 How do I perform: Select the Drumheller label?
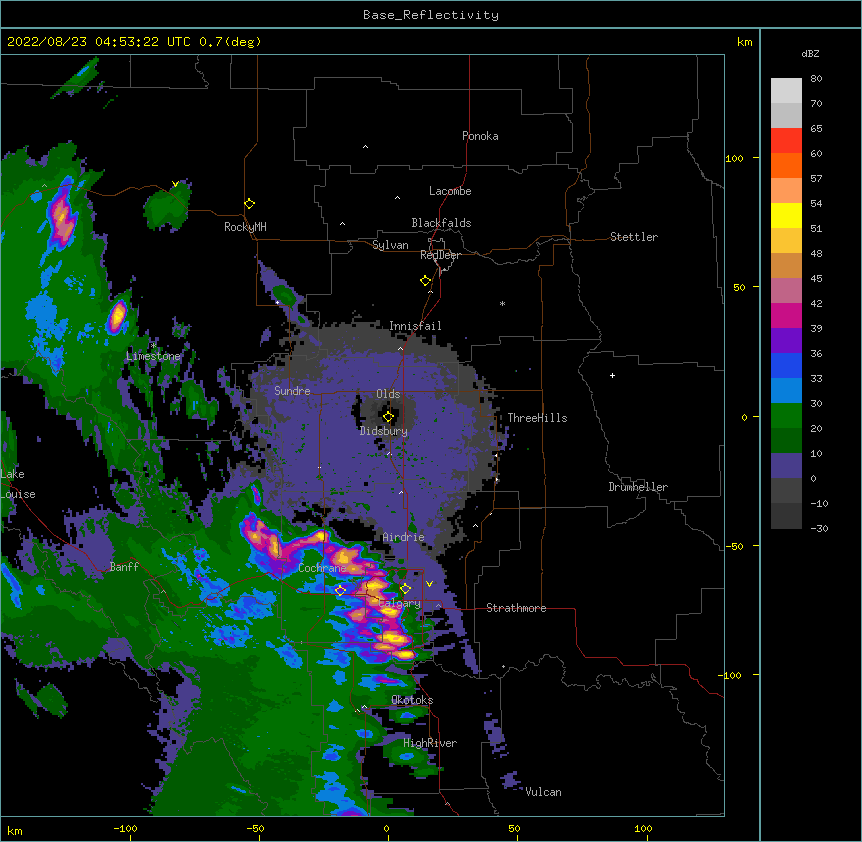click(638, 487)
